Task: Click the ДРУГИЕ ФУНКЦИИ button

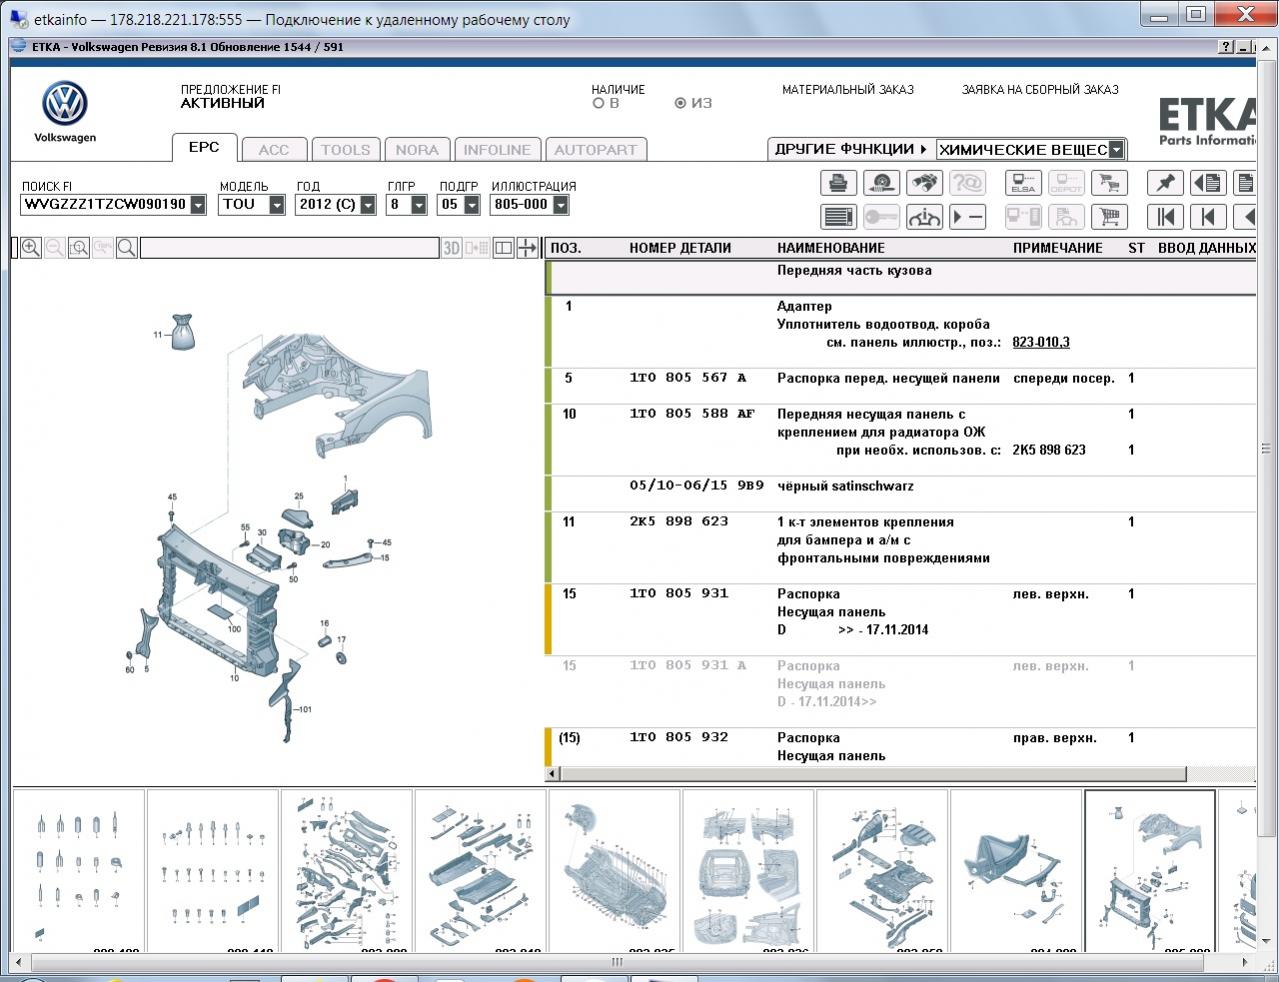Action: pyautogui.click(x=851, y=149)
